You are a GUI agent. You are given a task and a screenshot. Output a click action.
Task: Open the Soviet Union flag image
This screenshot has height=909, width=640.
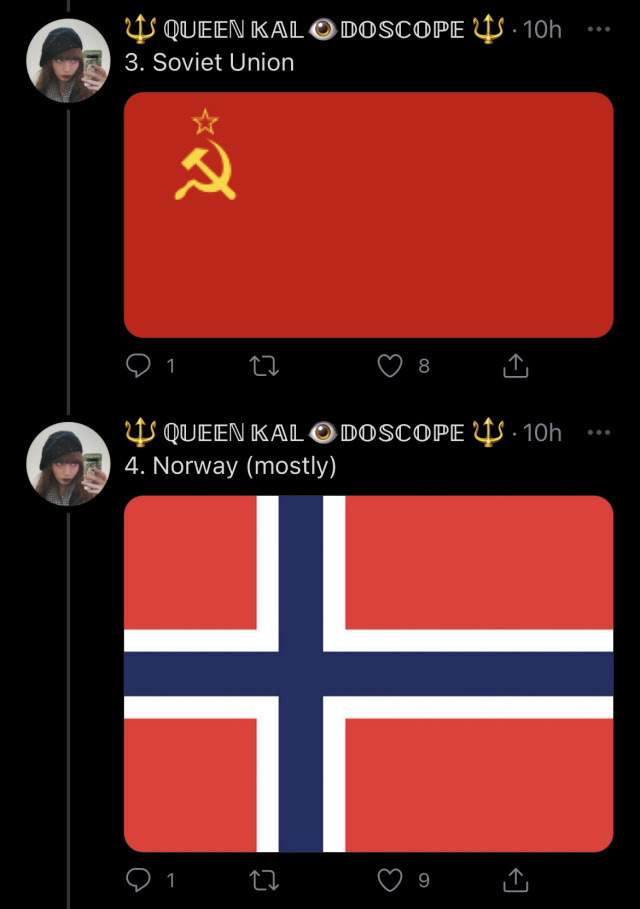pos(369,214)
